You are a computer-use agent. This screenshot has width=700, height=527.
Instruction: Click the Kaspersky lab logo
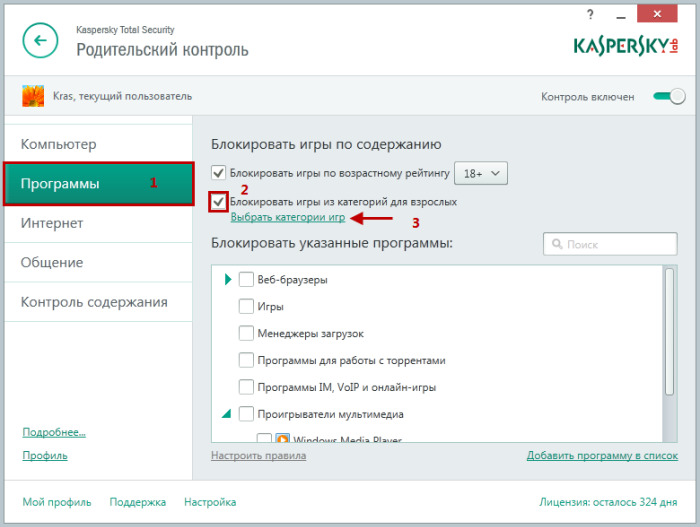click(x=625, y=47)
